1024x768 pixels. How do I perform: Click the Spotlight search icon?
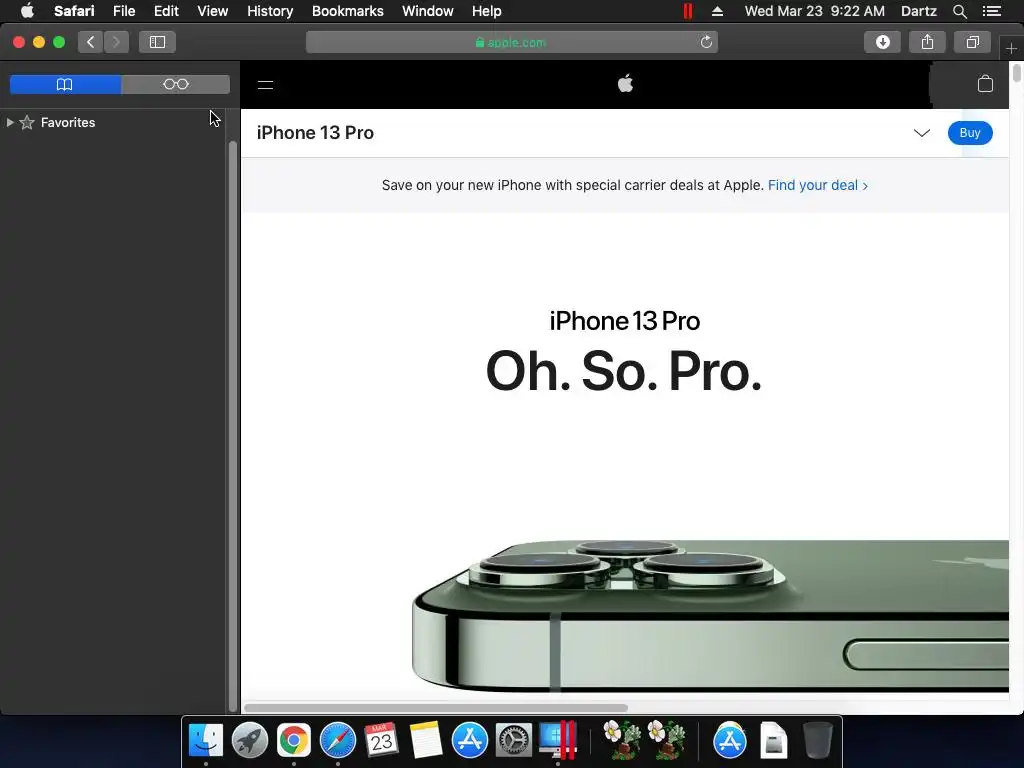point(959,11)
